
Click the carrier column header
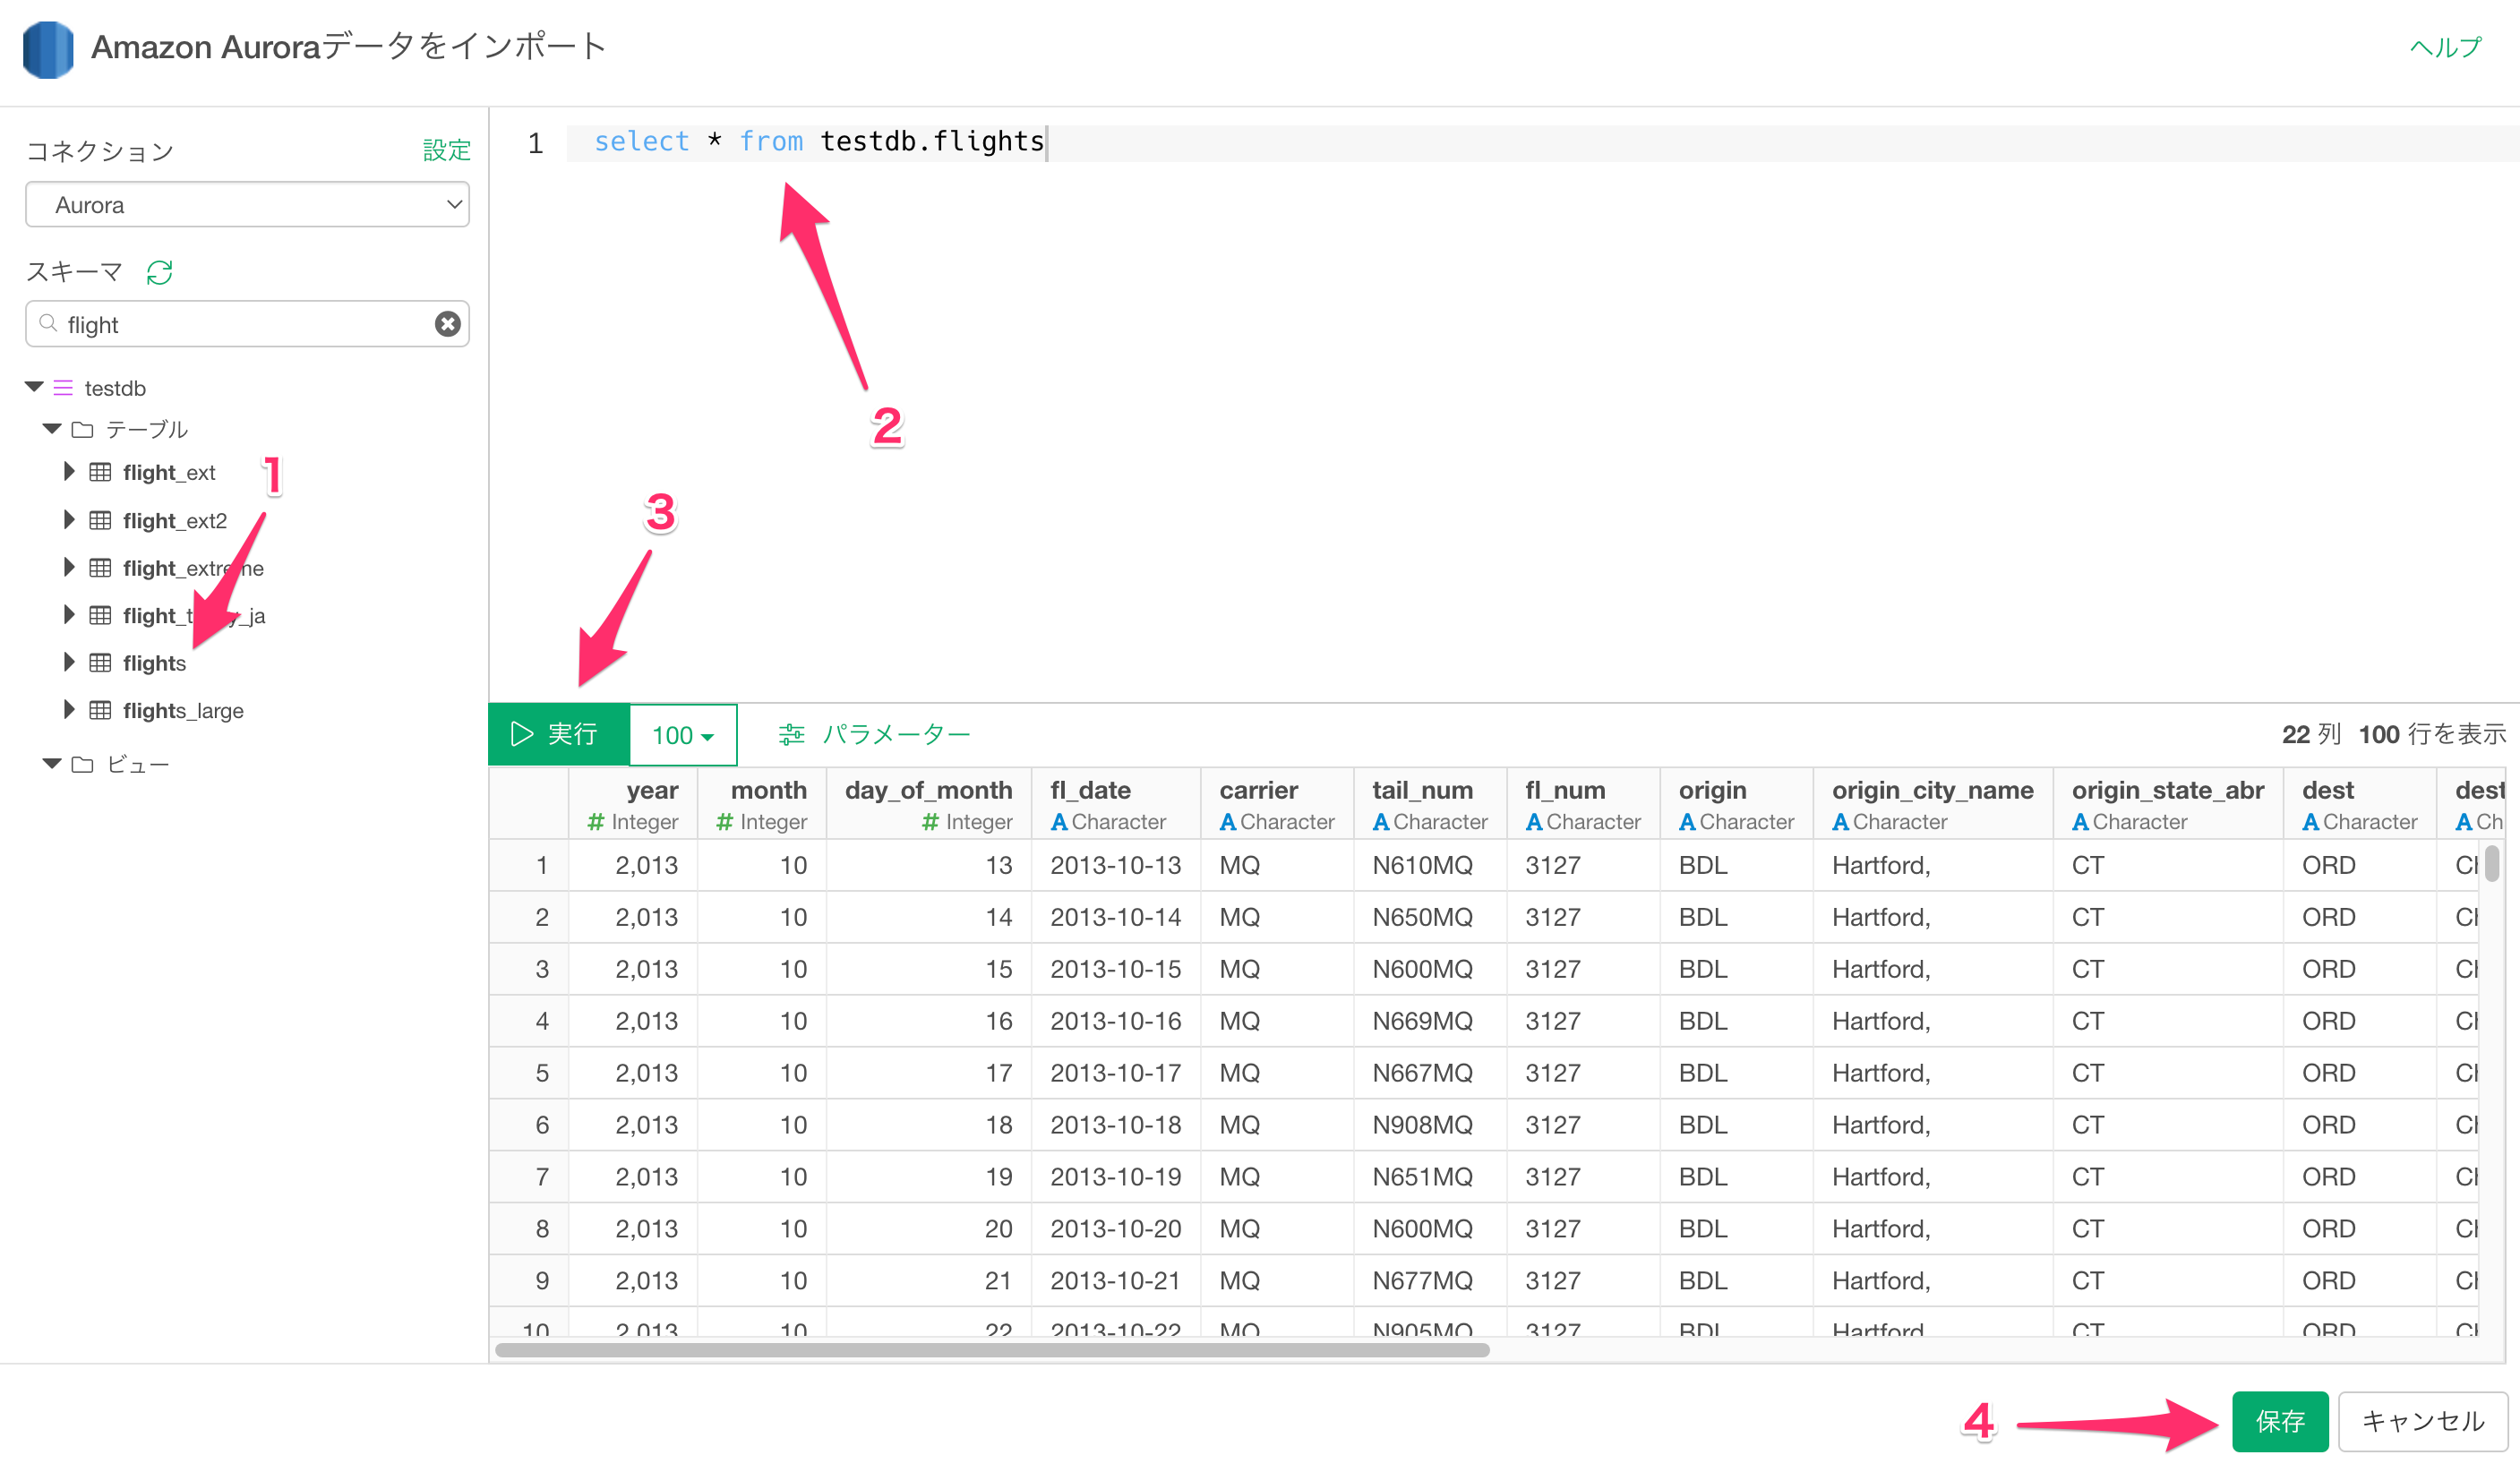pyautogui.click(x=1277, y=804)
